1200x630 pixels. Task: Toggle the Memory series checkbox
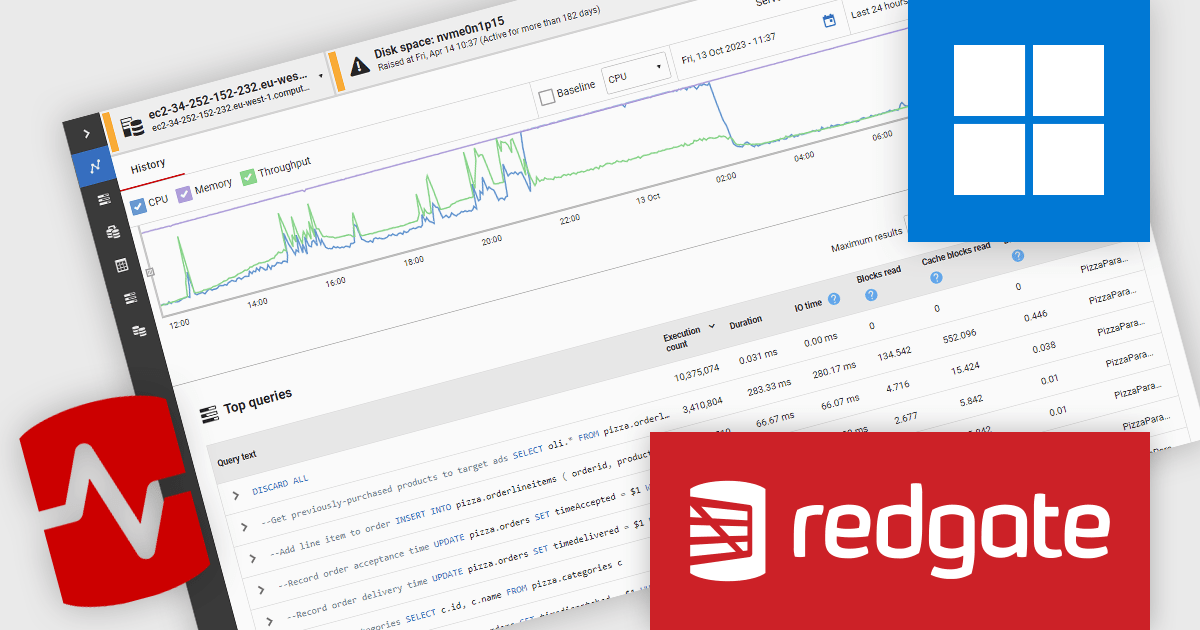point(185,192)
